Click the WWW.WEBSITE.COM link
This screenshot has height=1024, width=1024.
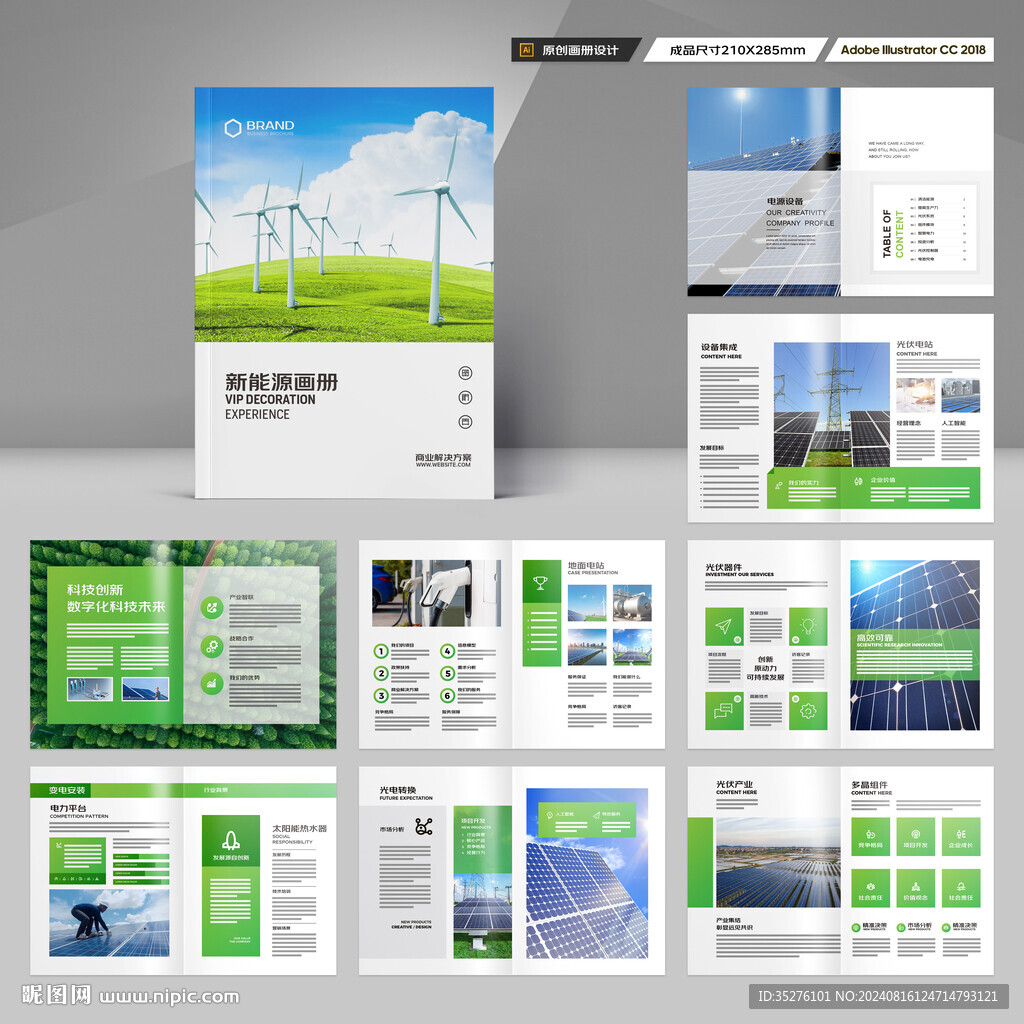443,465
